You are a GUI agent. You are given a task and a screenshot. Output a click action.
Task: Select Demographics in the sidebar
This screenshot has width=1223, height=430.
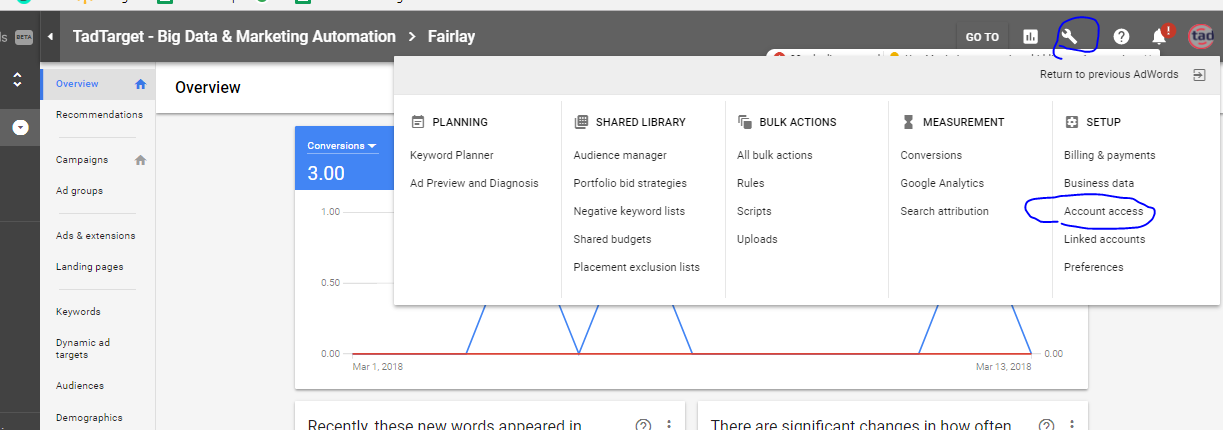point(89,417)
